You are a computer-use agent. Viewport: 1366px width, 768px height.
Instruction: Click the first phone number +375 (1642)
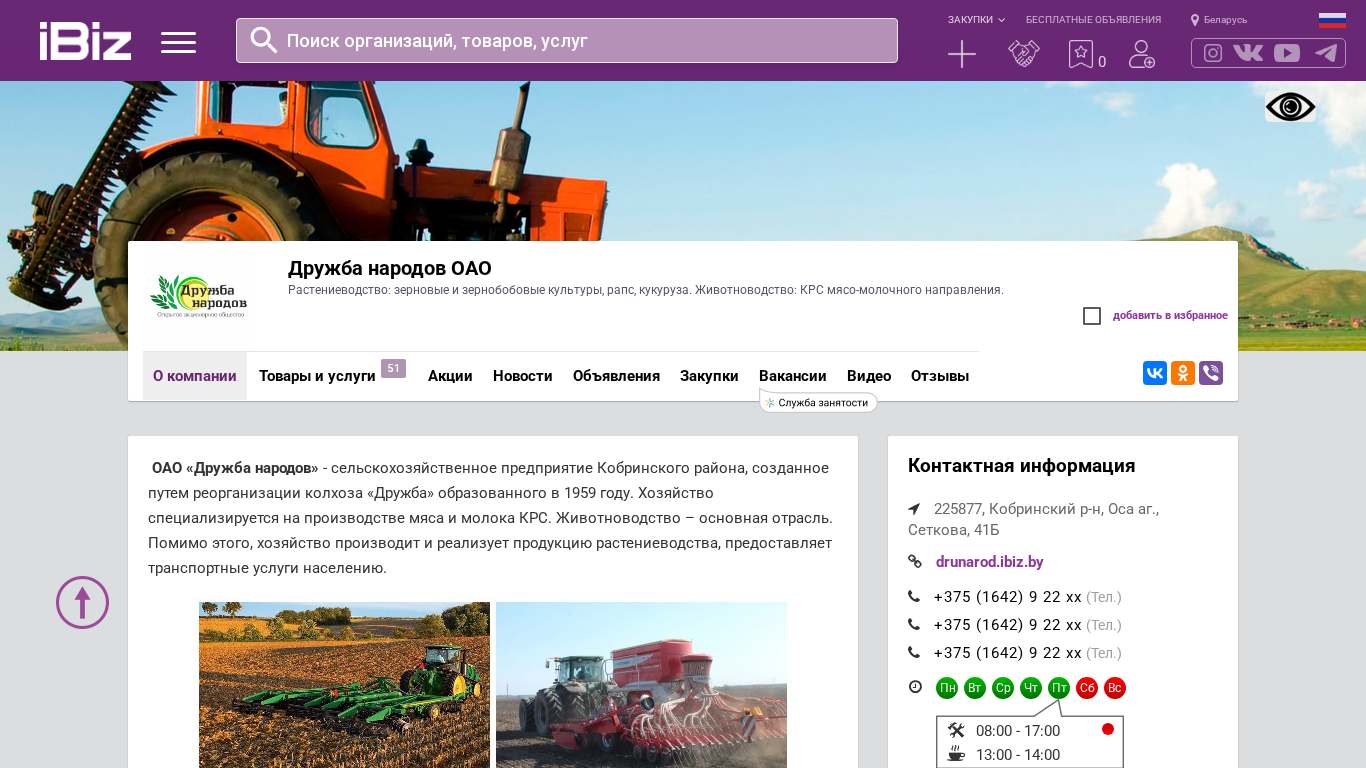tap(1008, 597)
